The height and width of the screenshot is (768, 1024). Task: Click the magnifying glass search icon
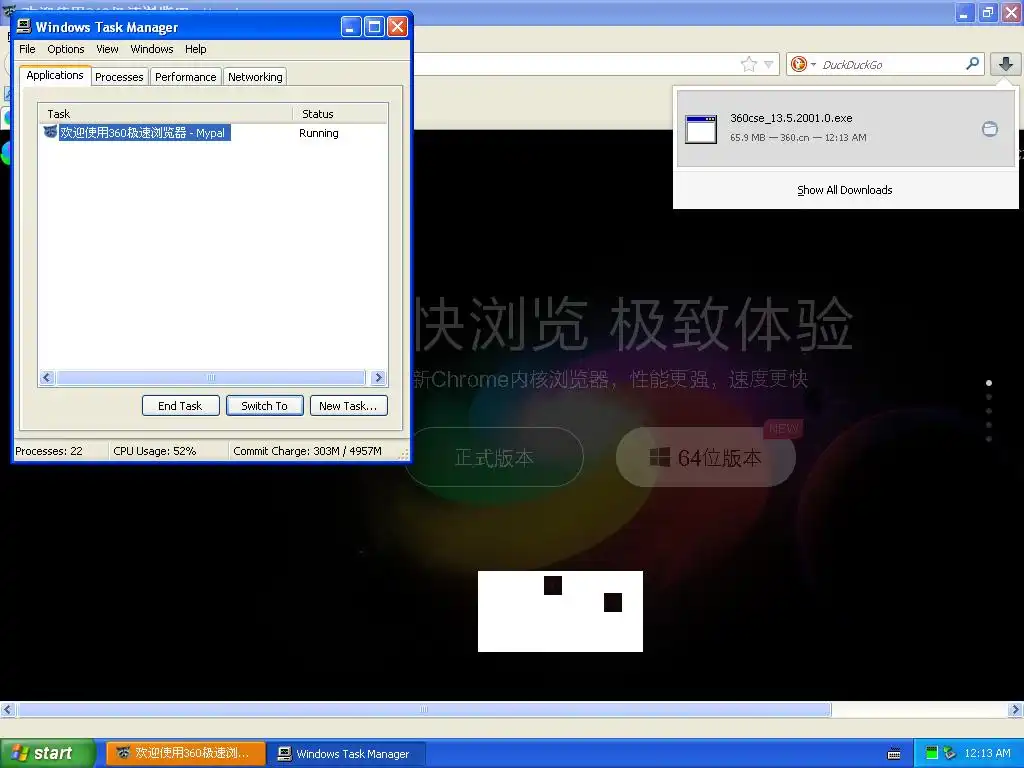click(x=972, y=63)
